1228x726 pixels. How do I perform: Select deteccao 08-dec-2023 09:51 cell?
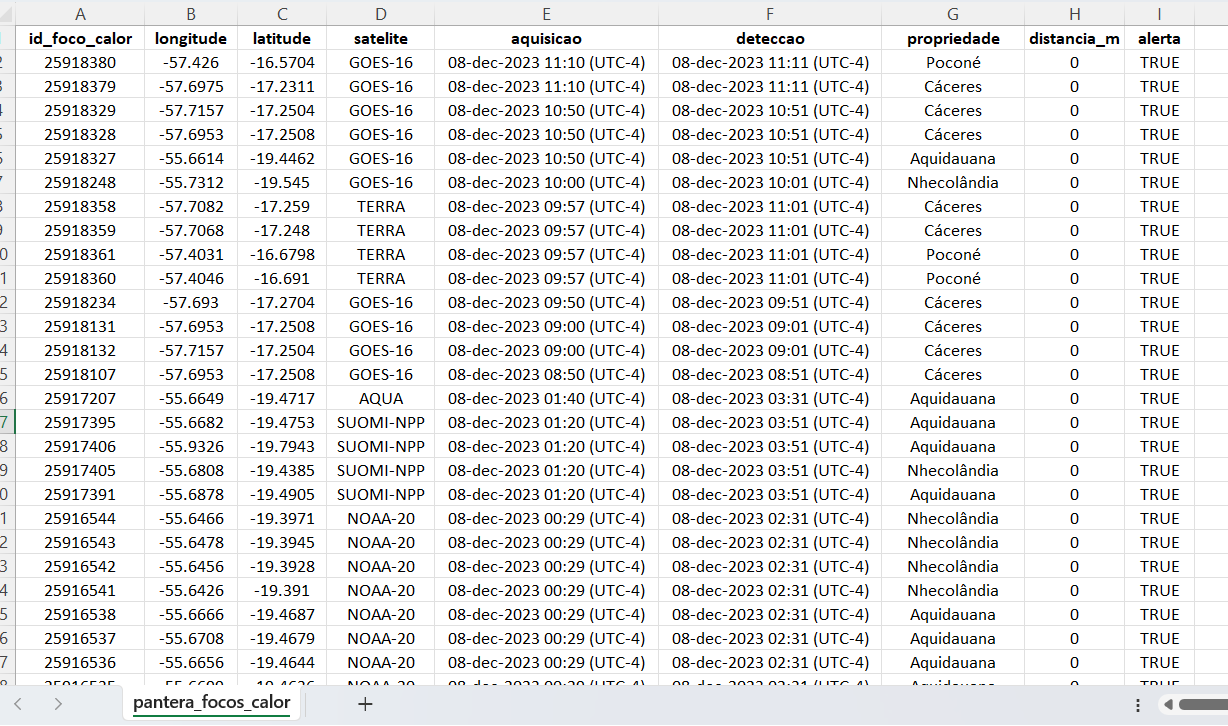click(x=770, y=302)
